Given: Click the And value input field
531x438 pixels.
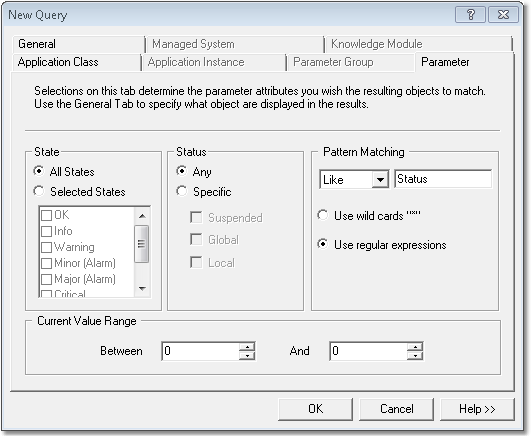Looking at the screenshot, I should pos(368,351).
